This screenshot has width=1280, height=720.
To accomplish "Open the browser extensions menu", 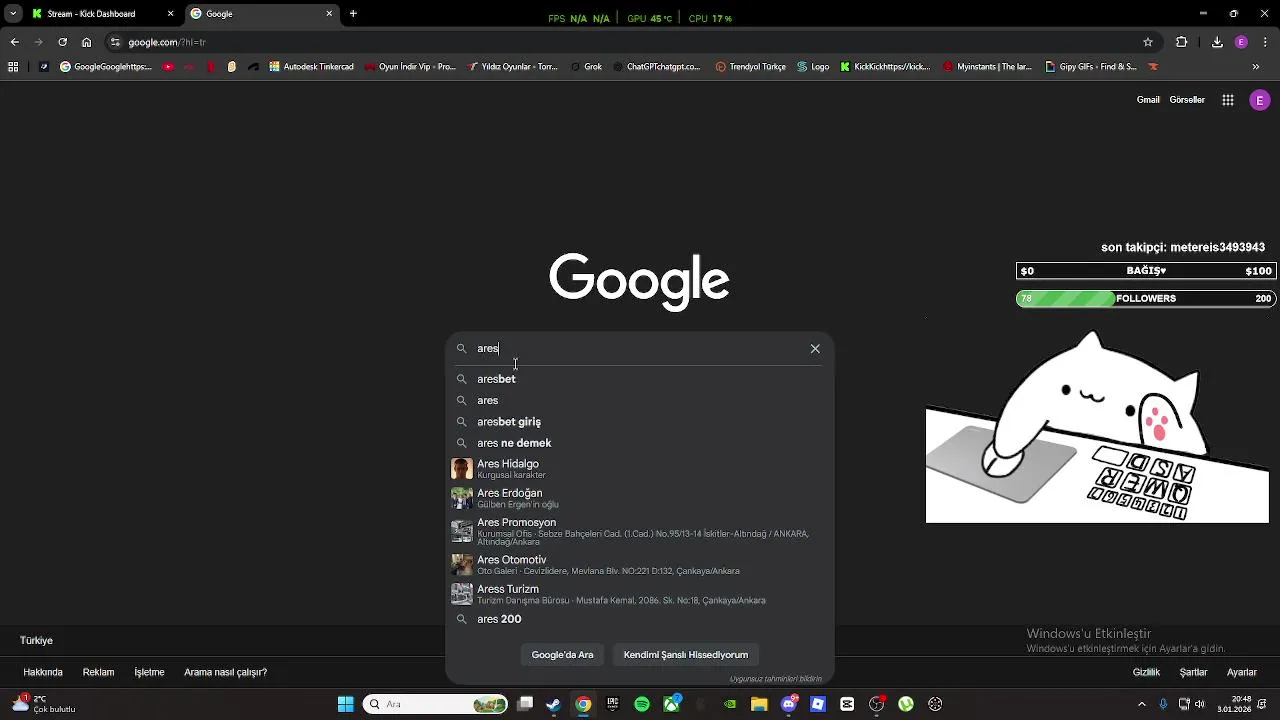I will [x=1182, y=42].
